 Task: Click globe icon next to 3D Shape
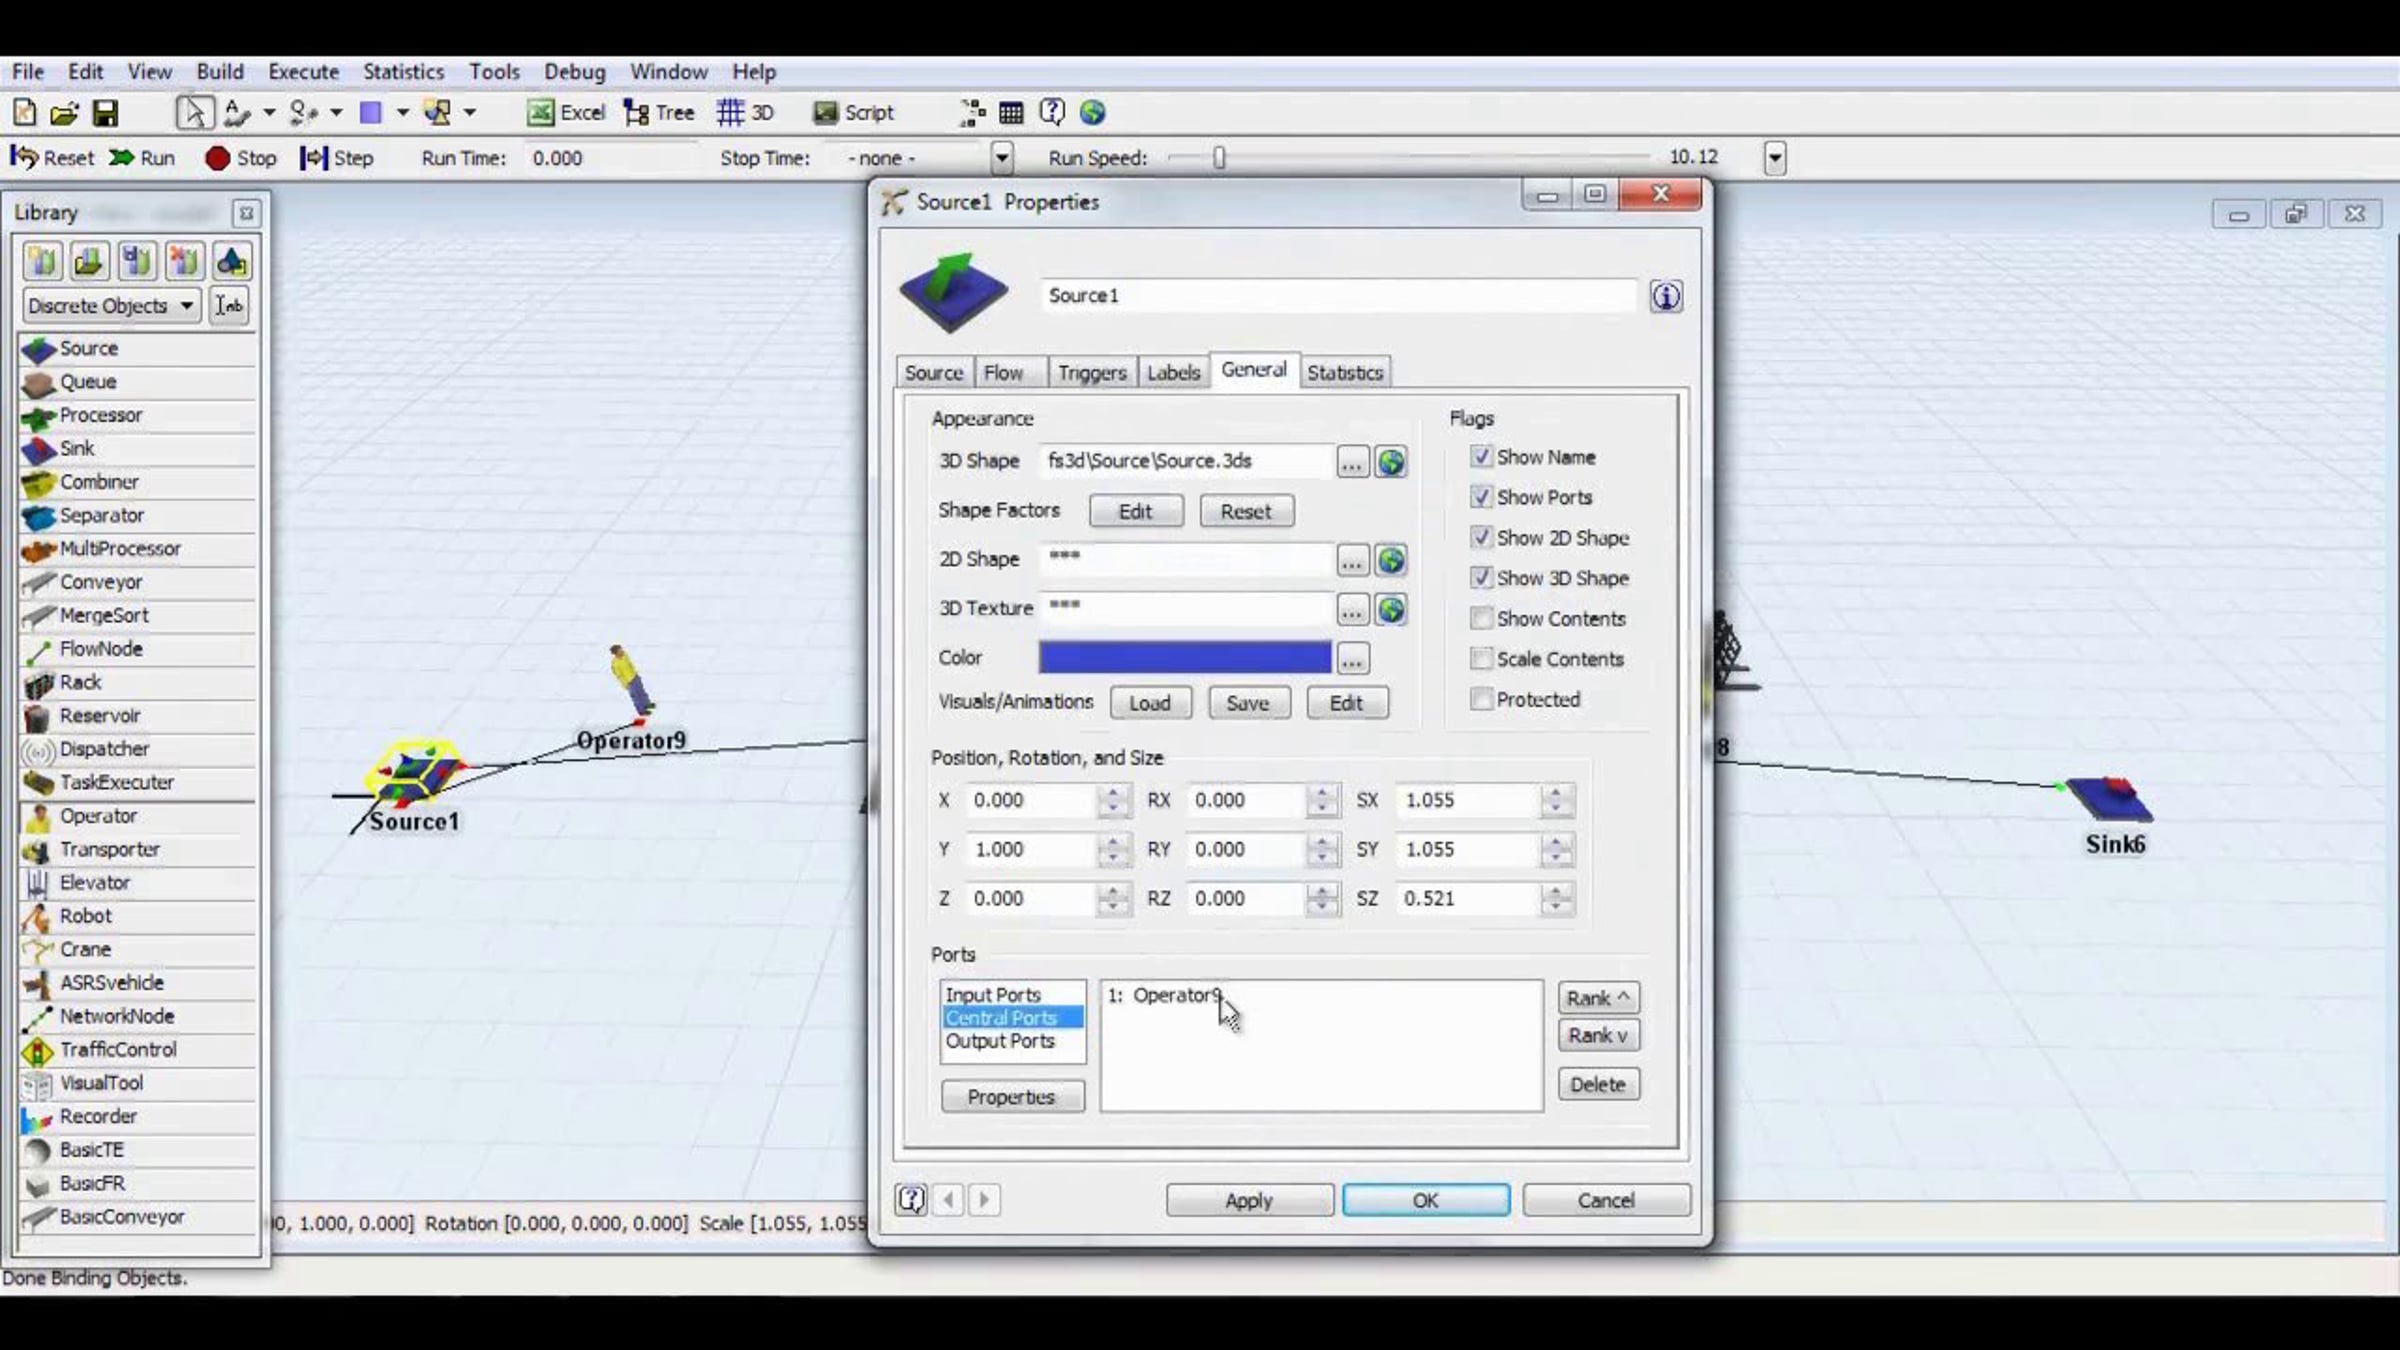1391,462
